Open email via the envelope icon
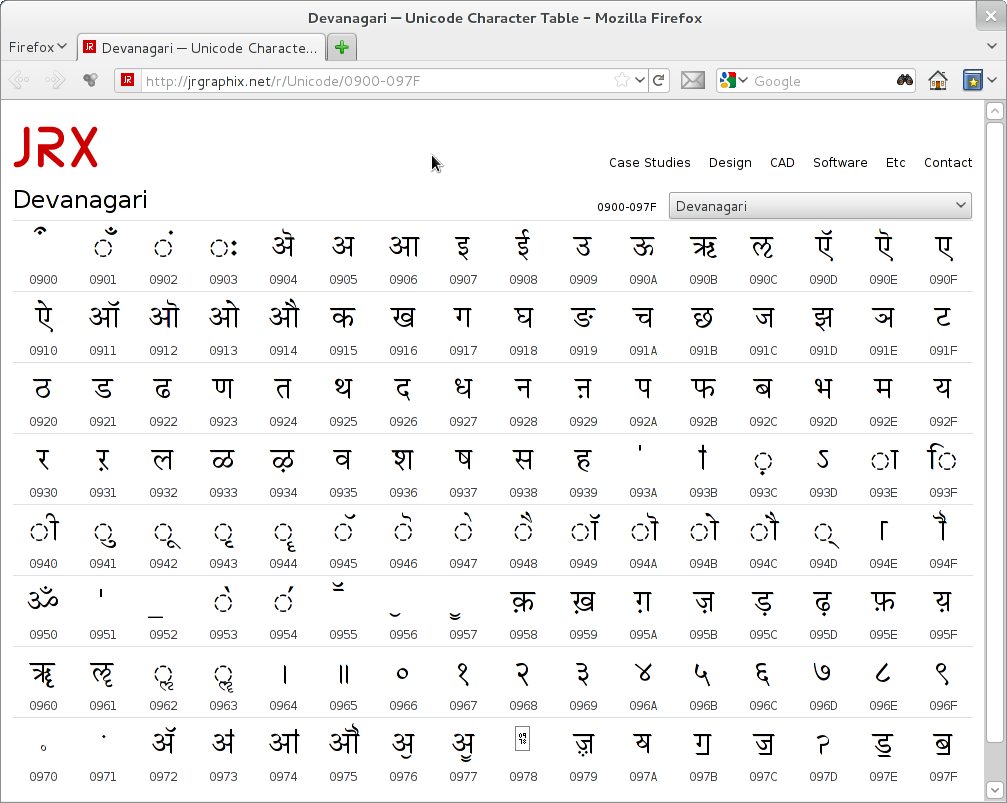Image resolution: width=1007 pixels, height=803 pixels. [692, 80]
